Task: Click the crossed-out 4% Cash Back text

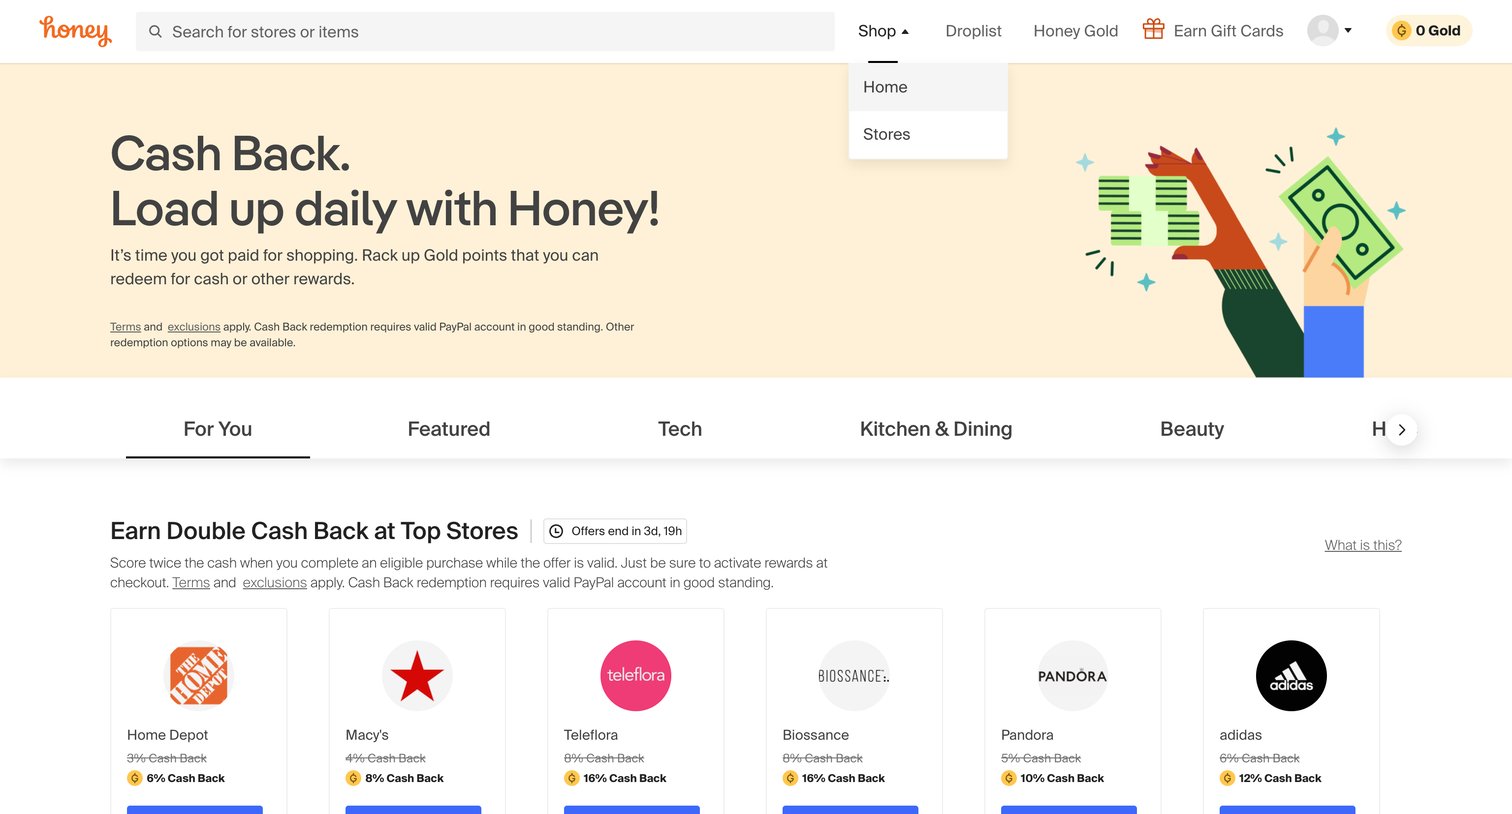Action: pos(386,758)
